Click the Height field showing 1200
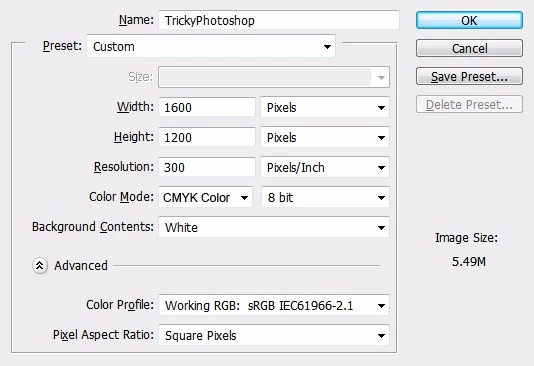Screen dimensions: 534x366 207,138
